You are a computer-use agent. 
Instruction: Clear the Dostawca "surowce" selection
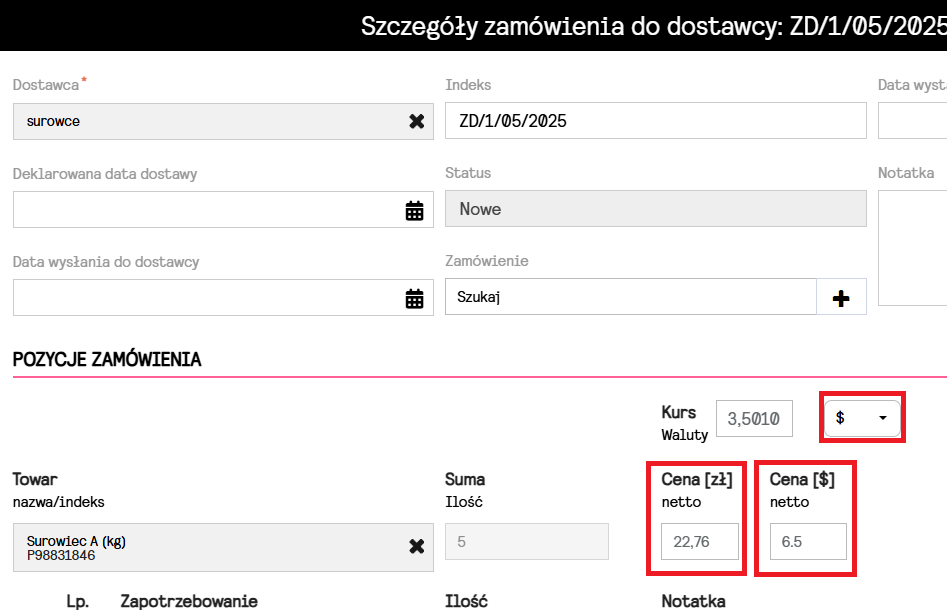(x=416, y=121)
